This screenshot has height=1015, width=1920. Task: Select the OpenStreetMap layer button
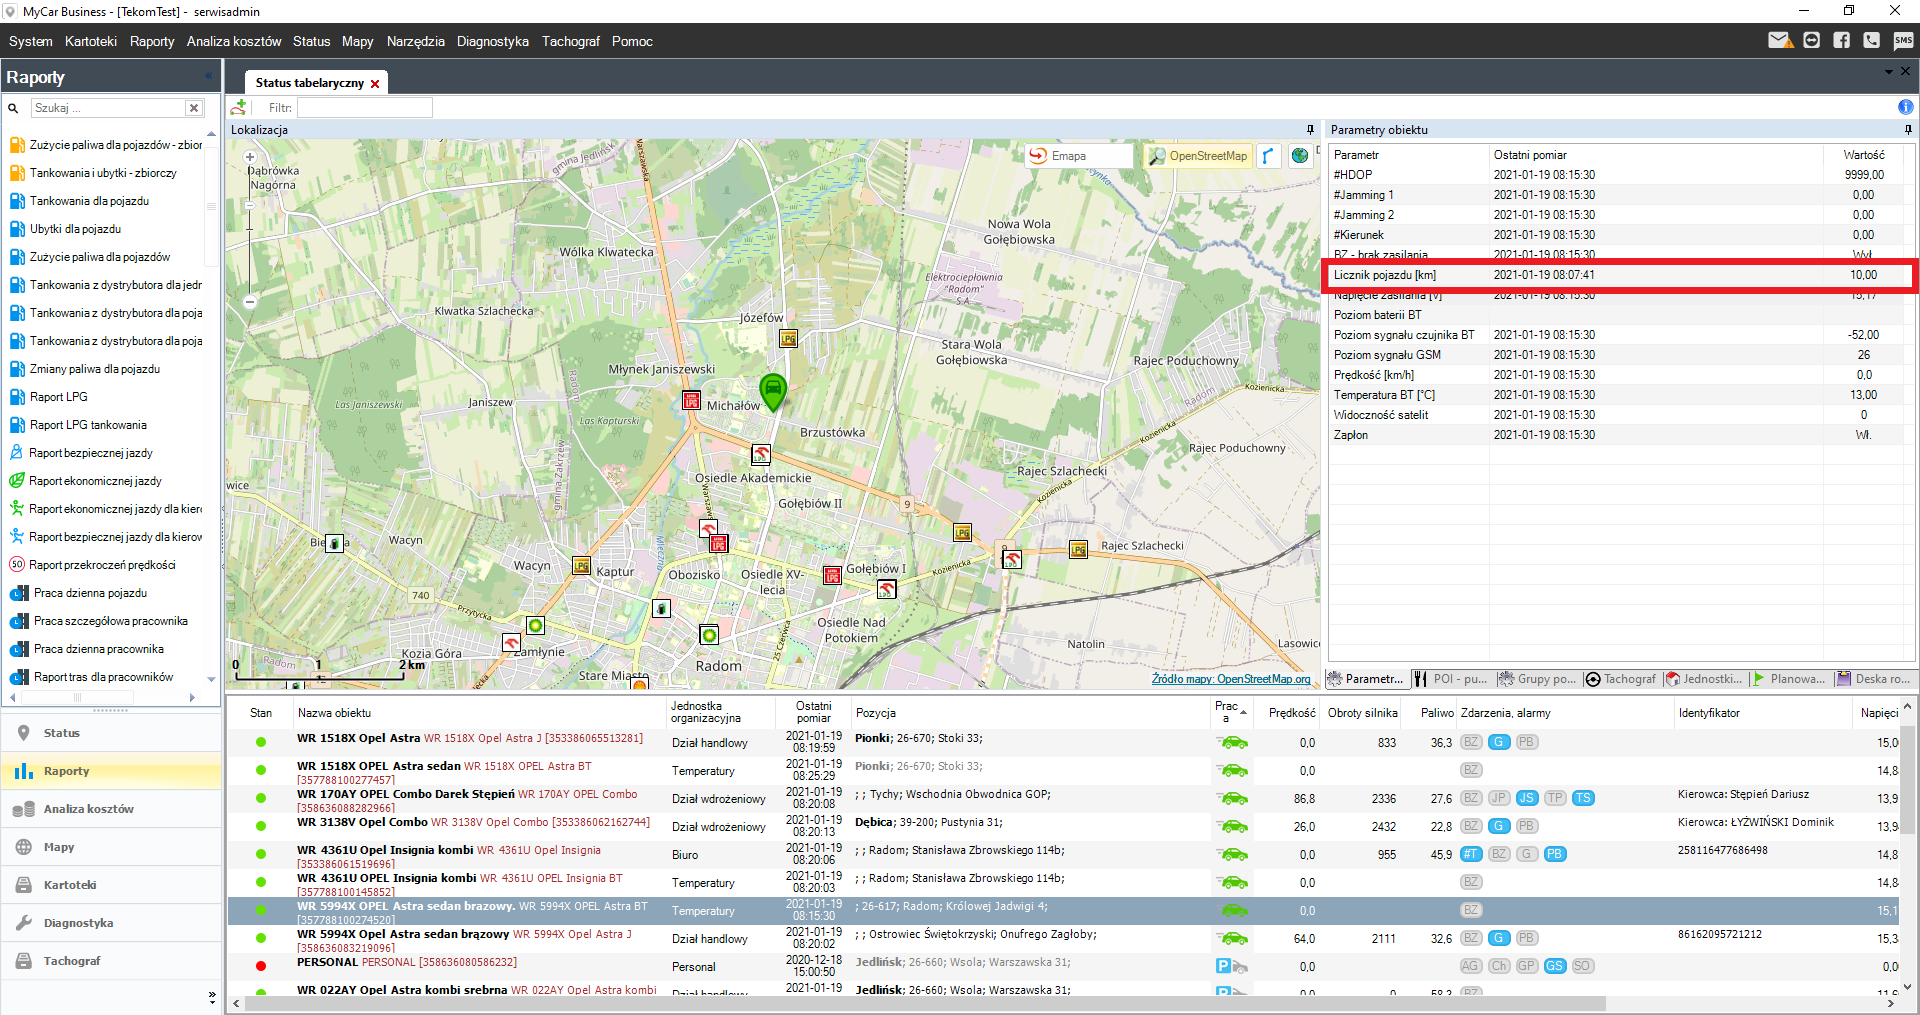tap(1198, 156)
